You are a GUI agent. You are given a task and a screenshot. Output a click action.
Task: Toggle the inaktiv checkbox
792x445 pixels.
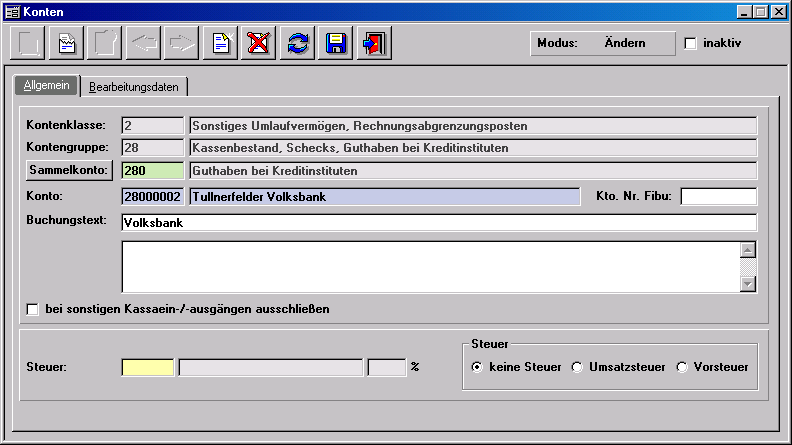coord(690,44)
